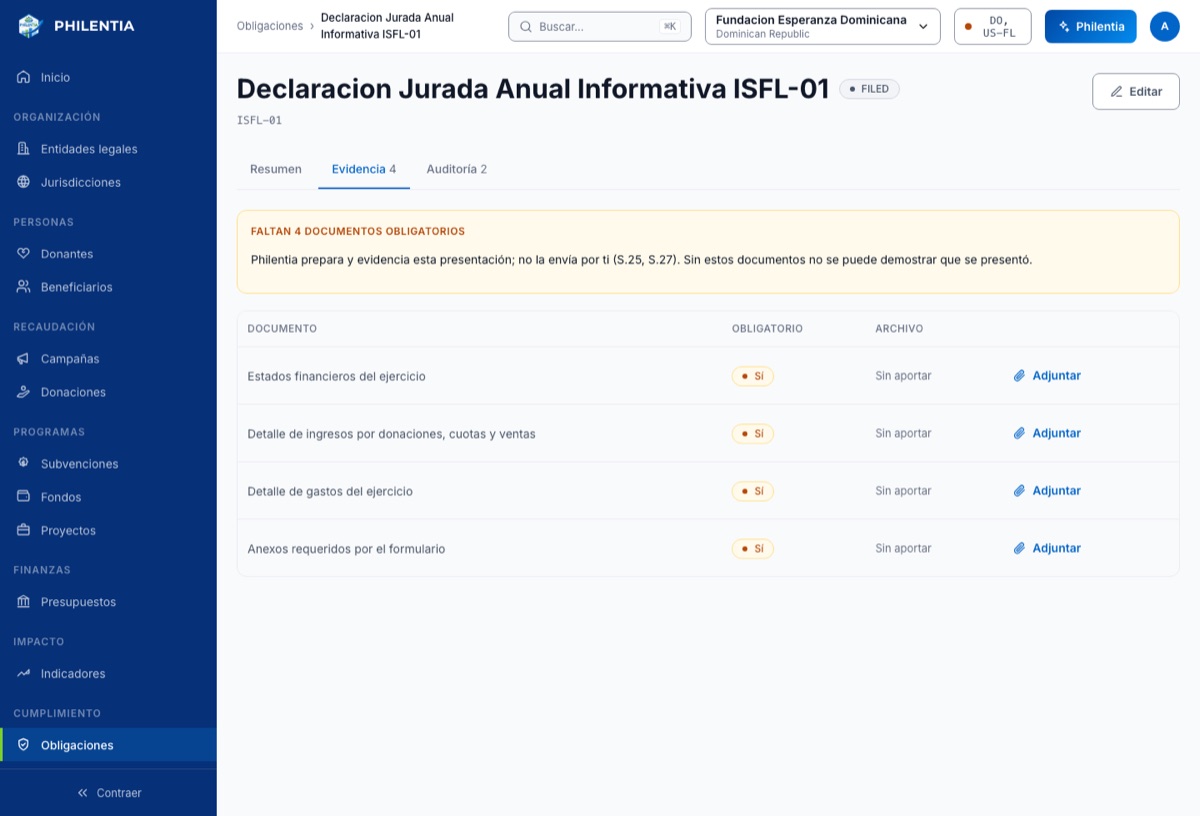
Task: Click paperclip icon for Detalle de gastos row
Action: [1019, 491]
